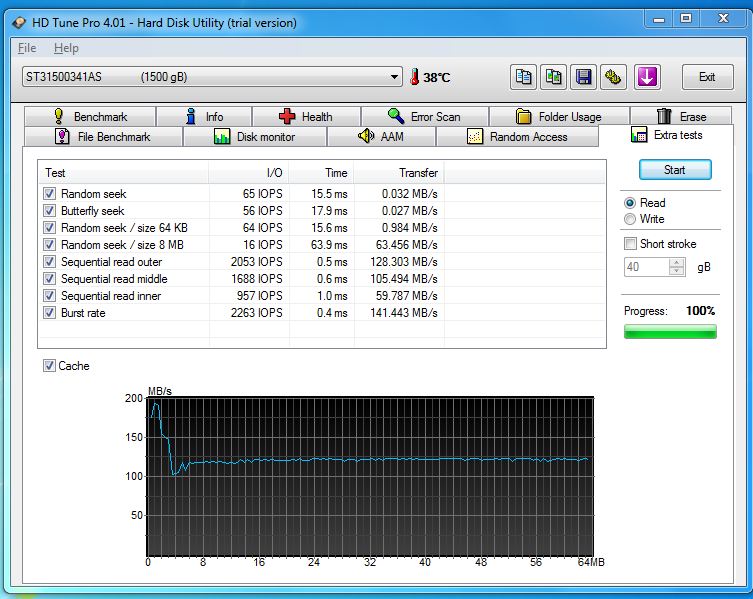The image size is (753, 599).
Task: Toggle Random seek / size 8 MB checkbox
Action: (x=49, y=244)
